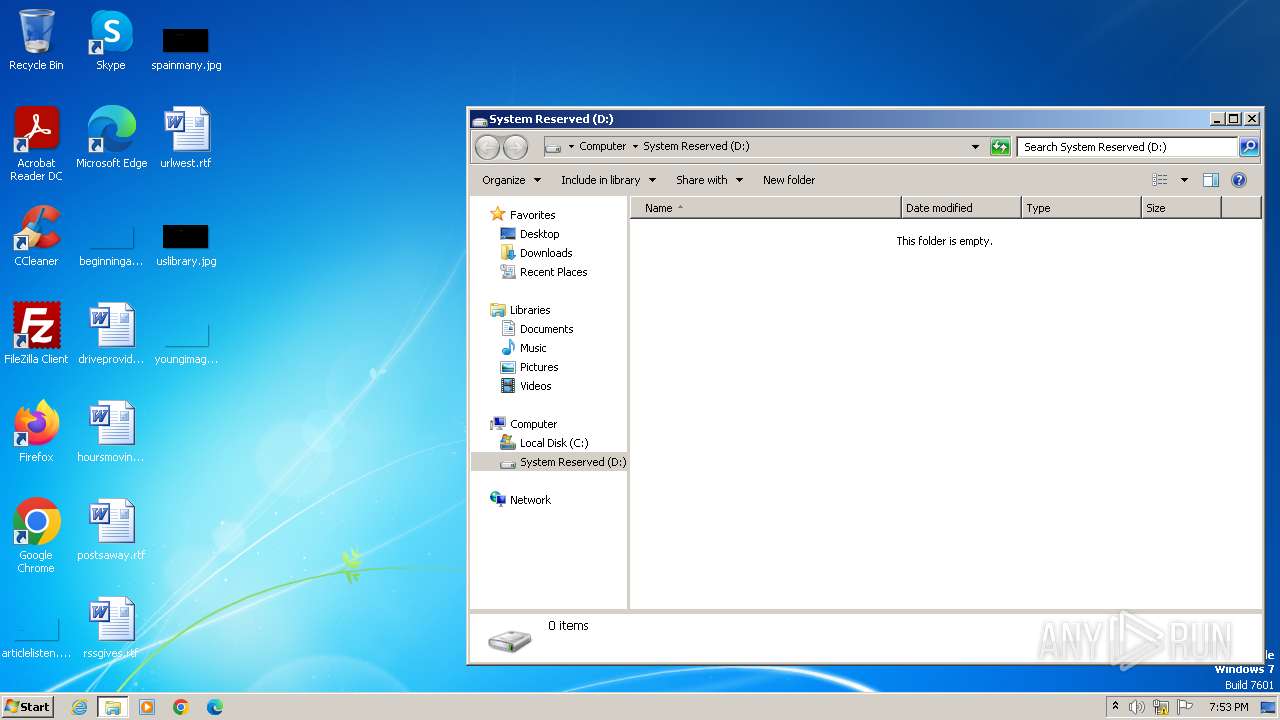Sort by the Name column header
Image resolution: width=1280 pixels, height=720 pixels.
(765, 208)
